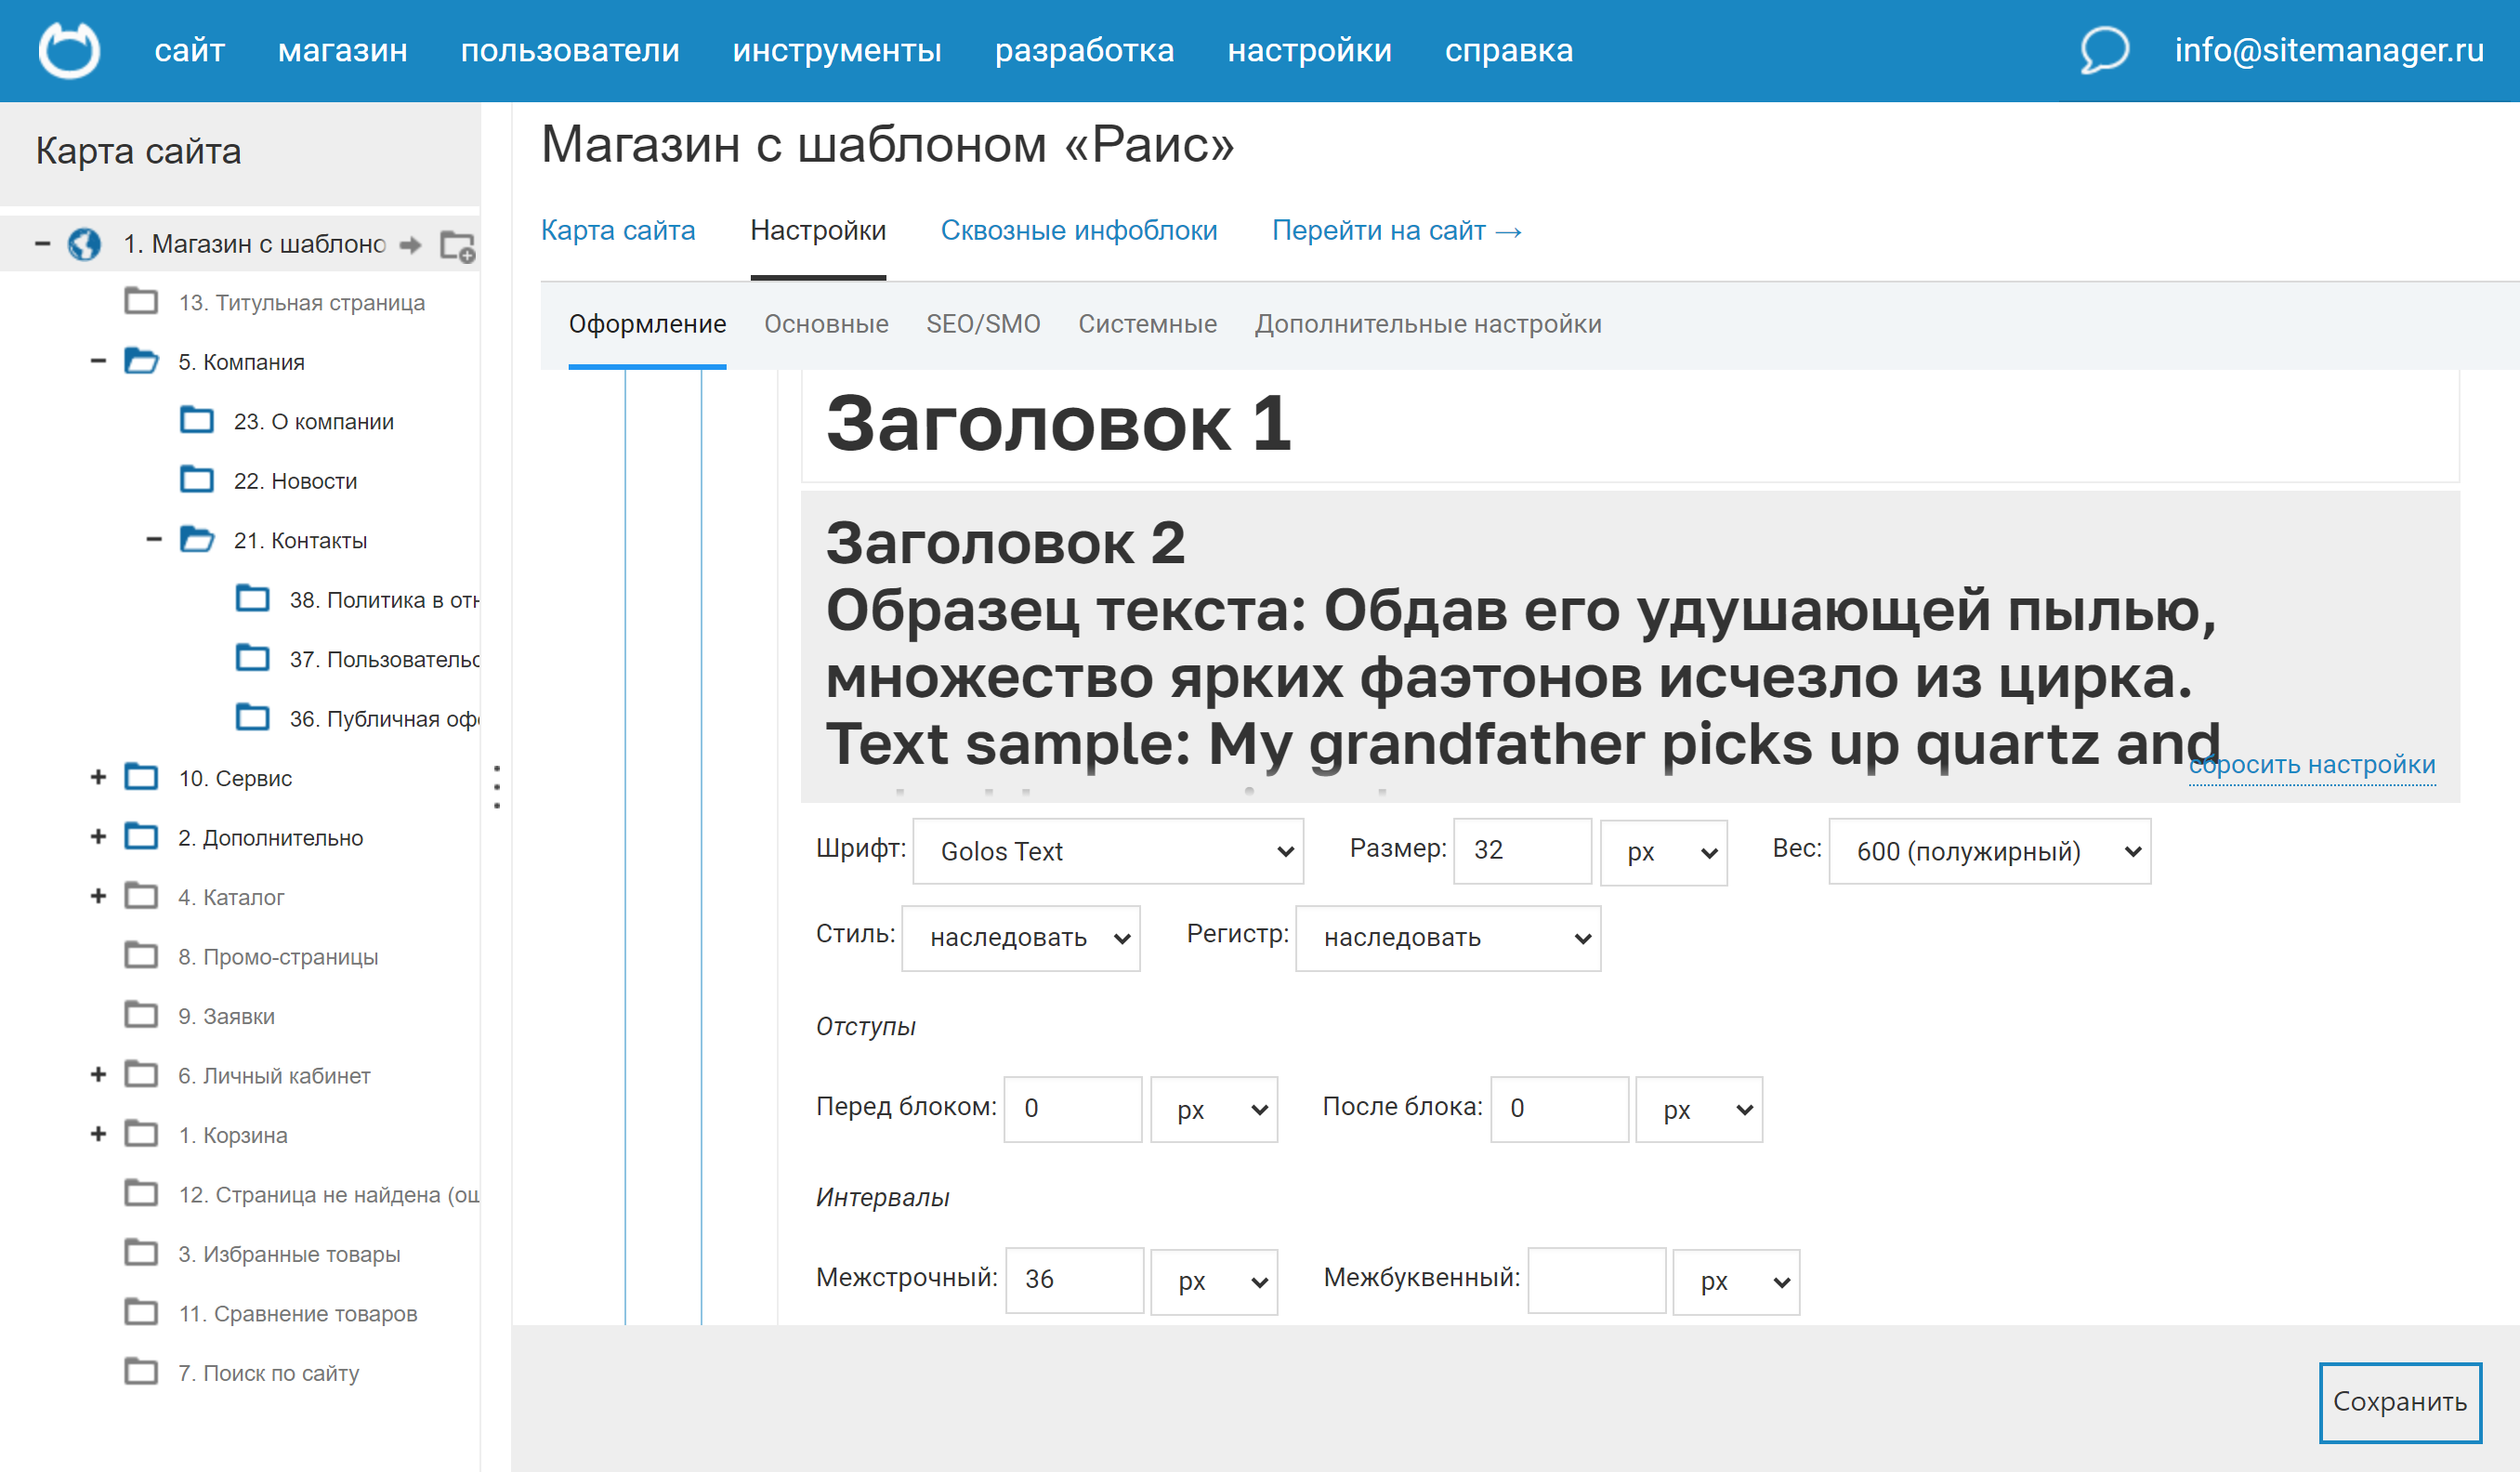Click the folder icon next to «4. Каталог»
This screenshot has width=2520, height=1472.
[142, 895]
